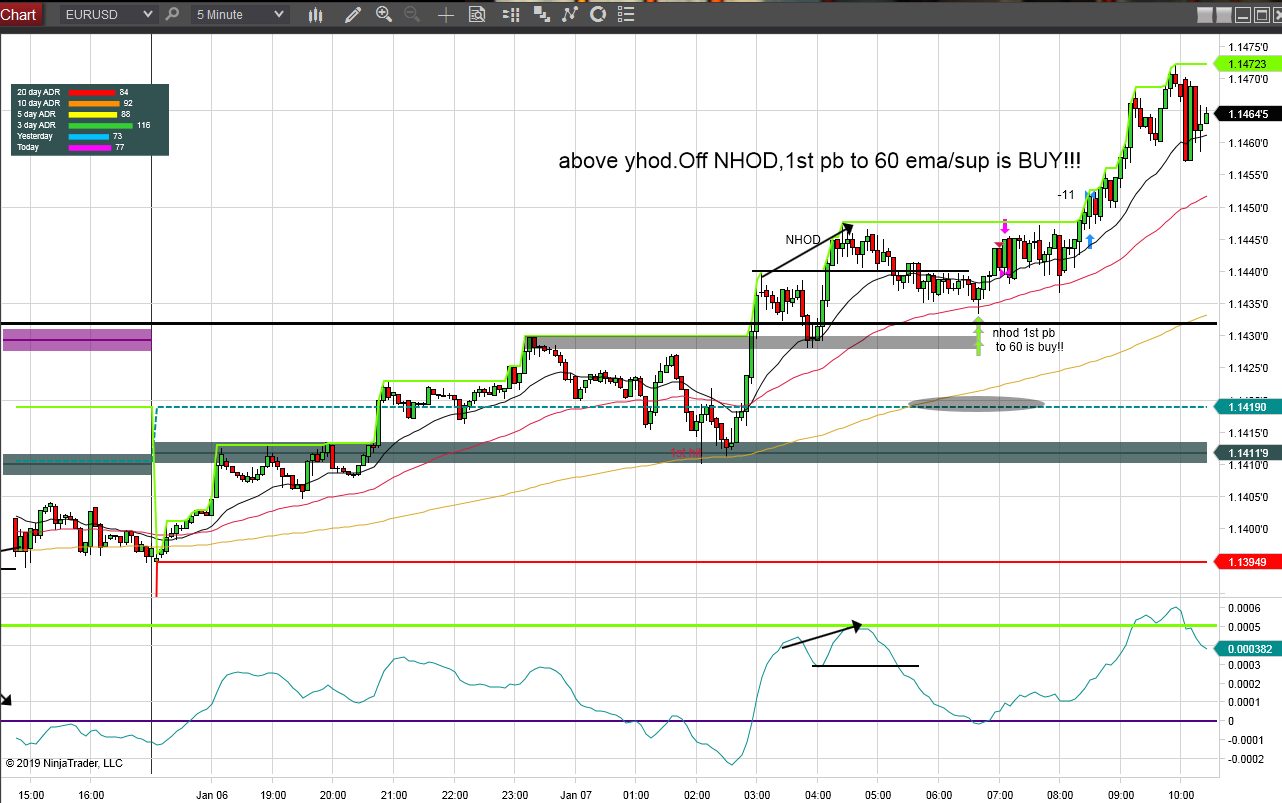Screen dimensions: 1282x803
Task: Click the zoom in magnifier icon
Action: (384, 15)
